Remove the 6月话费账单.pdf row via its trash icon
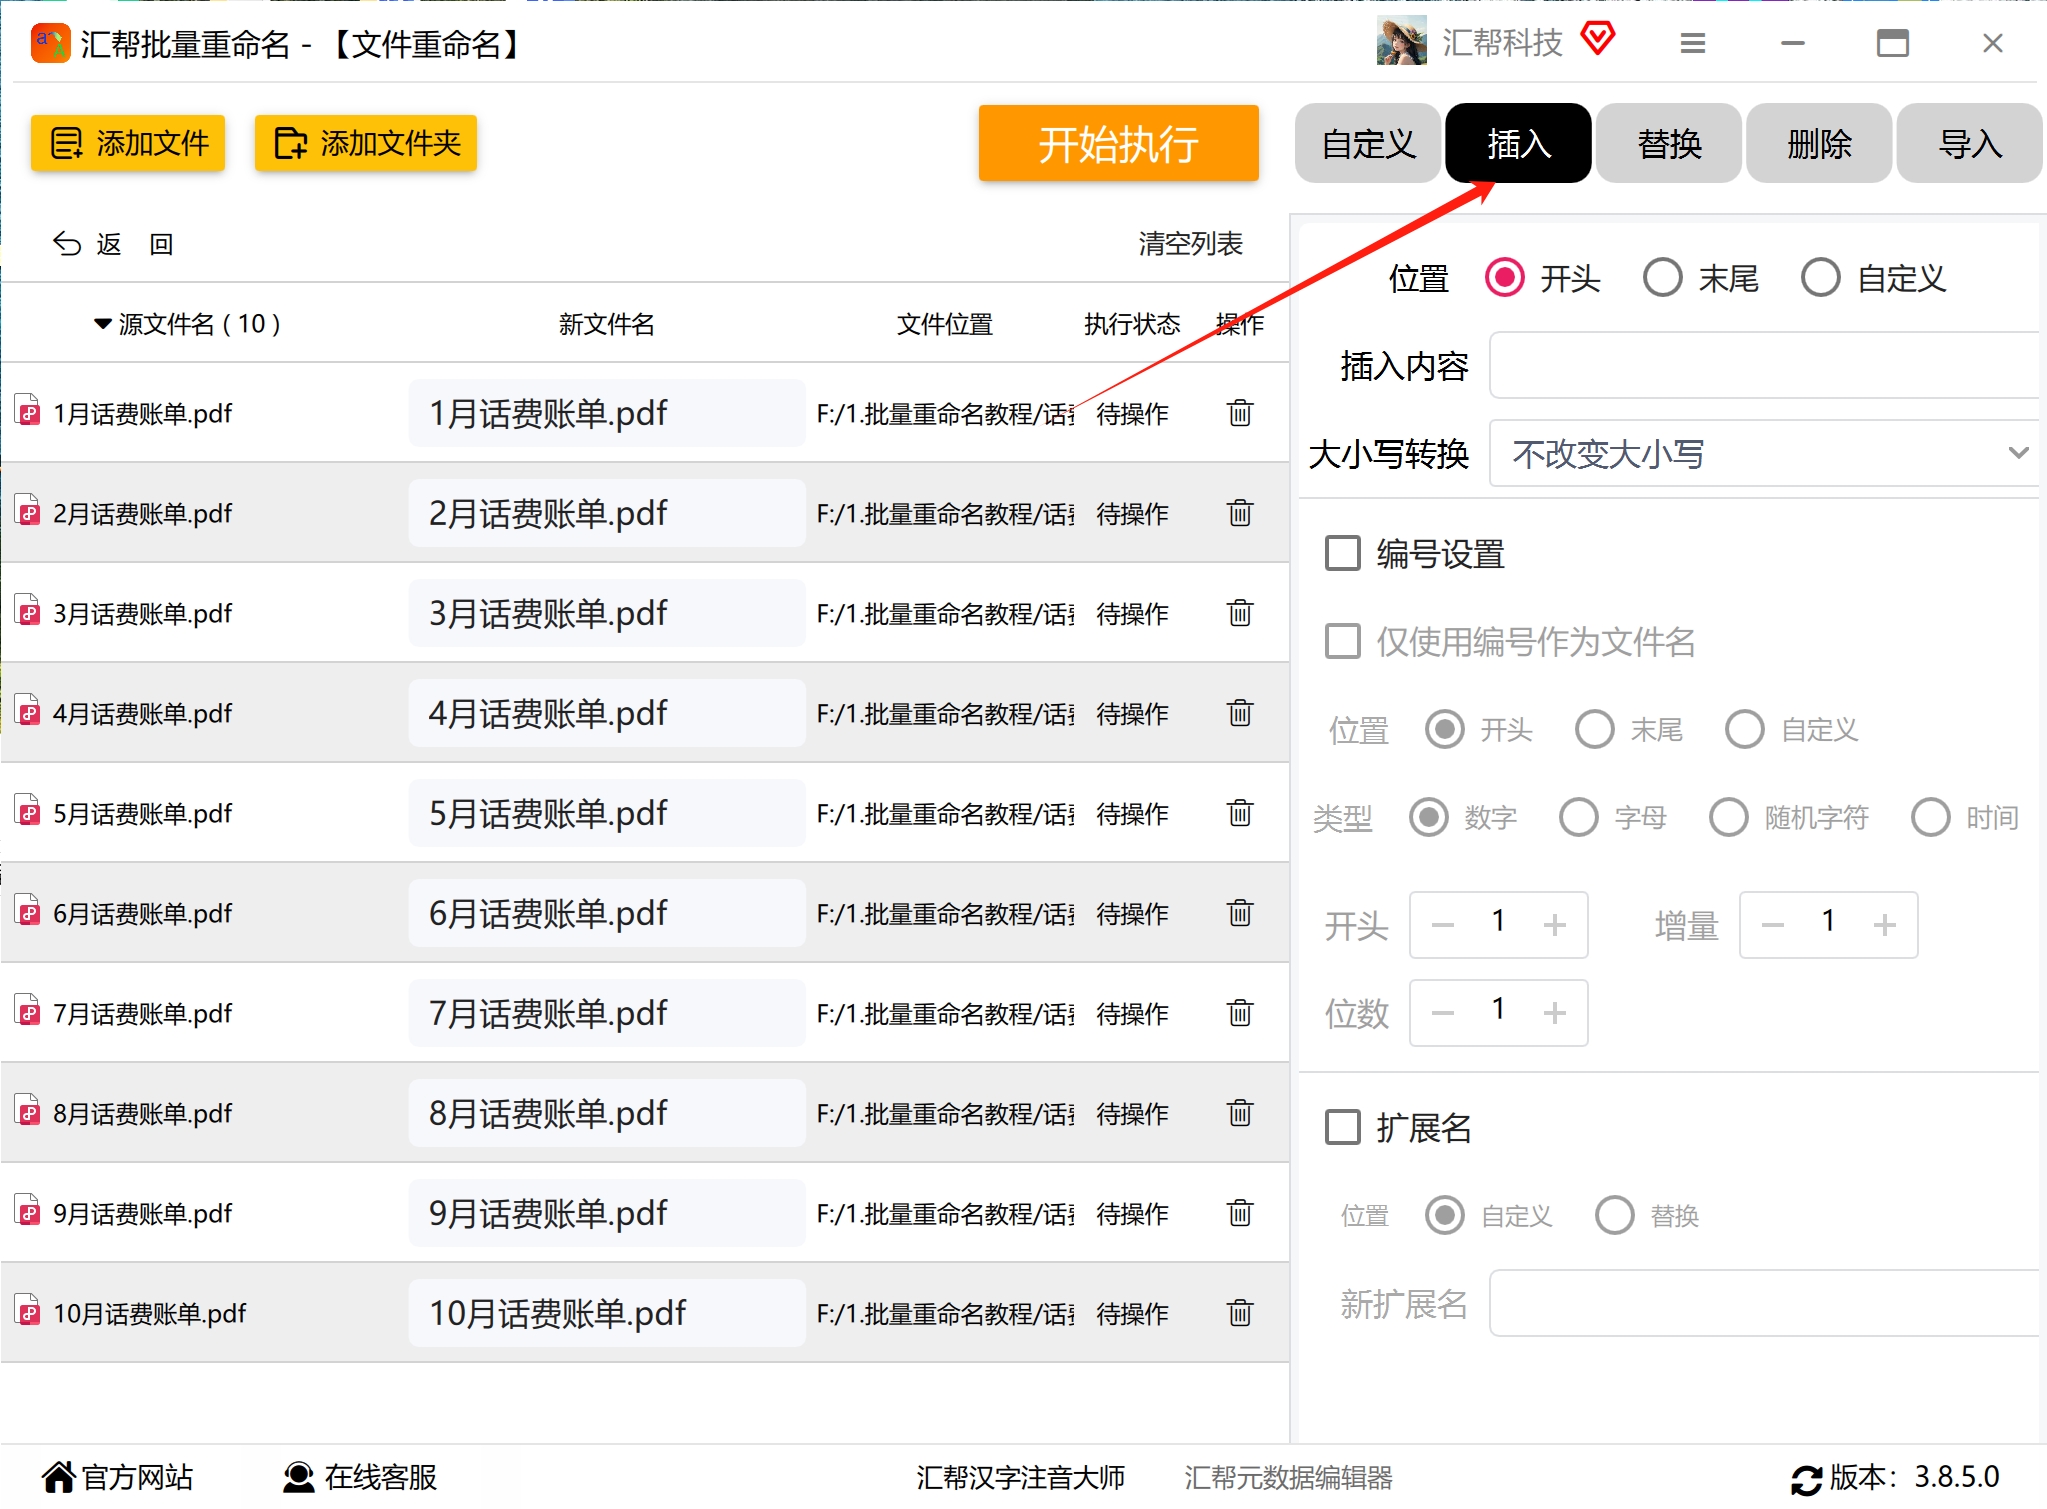The image size is (2047, 1509). tap(1240, 913)
